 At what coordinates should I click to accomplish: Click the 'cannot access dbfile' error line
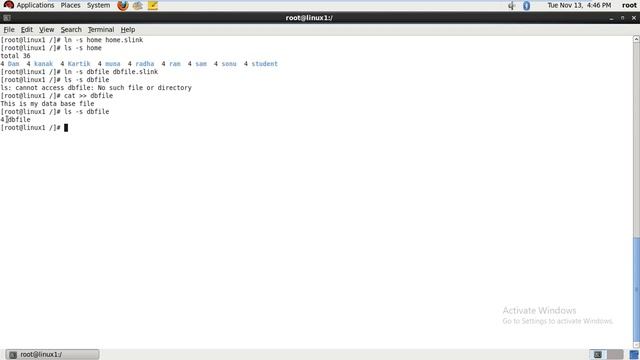96,88
